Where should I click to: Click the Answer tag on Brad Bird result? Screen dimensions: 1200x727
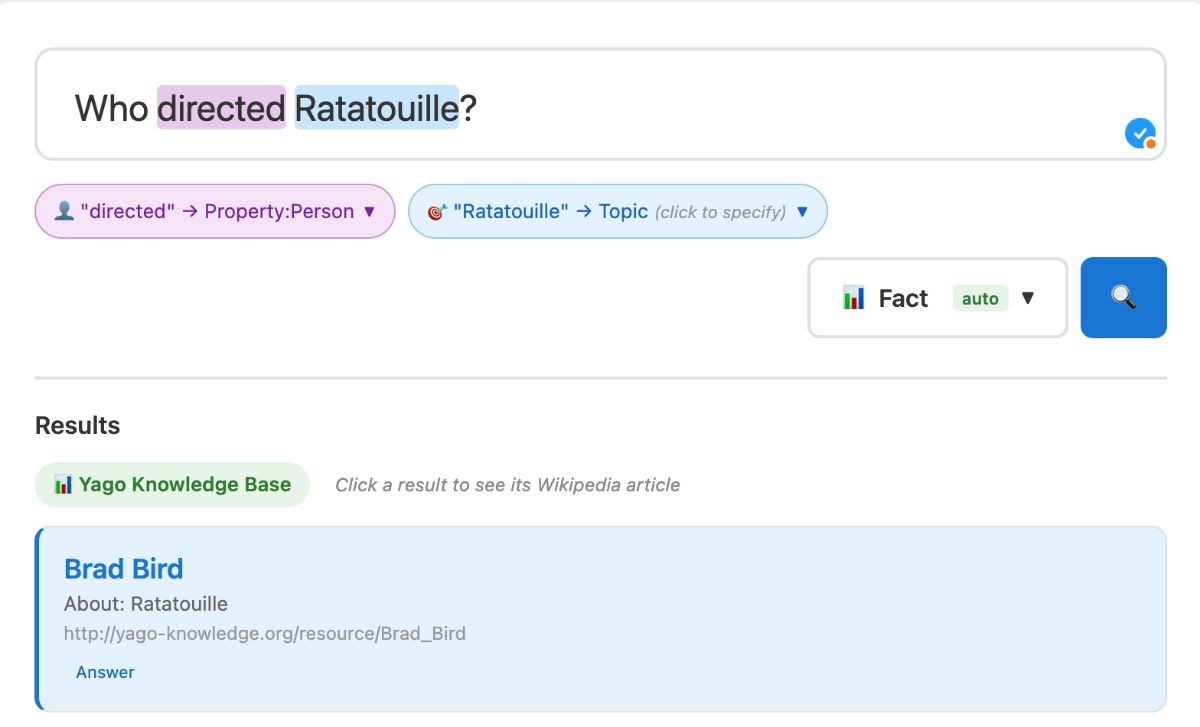[105, 672]
